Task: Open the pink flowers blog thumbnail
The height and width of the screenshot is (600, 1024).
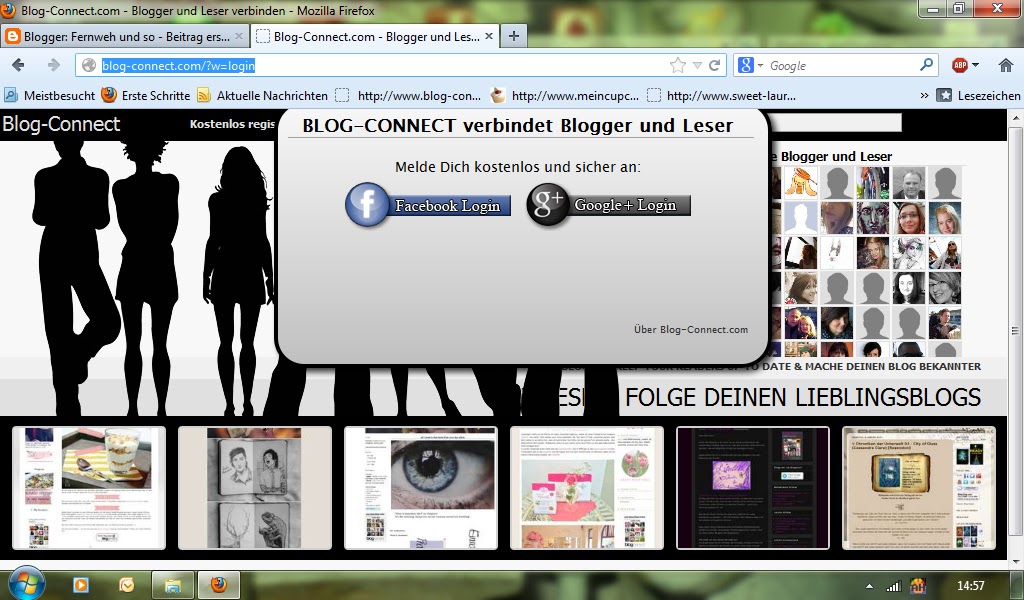Action: [x=586, y=488]
